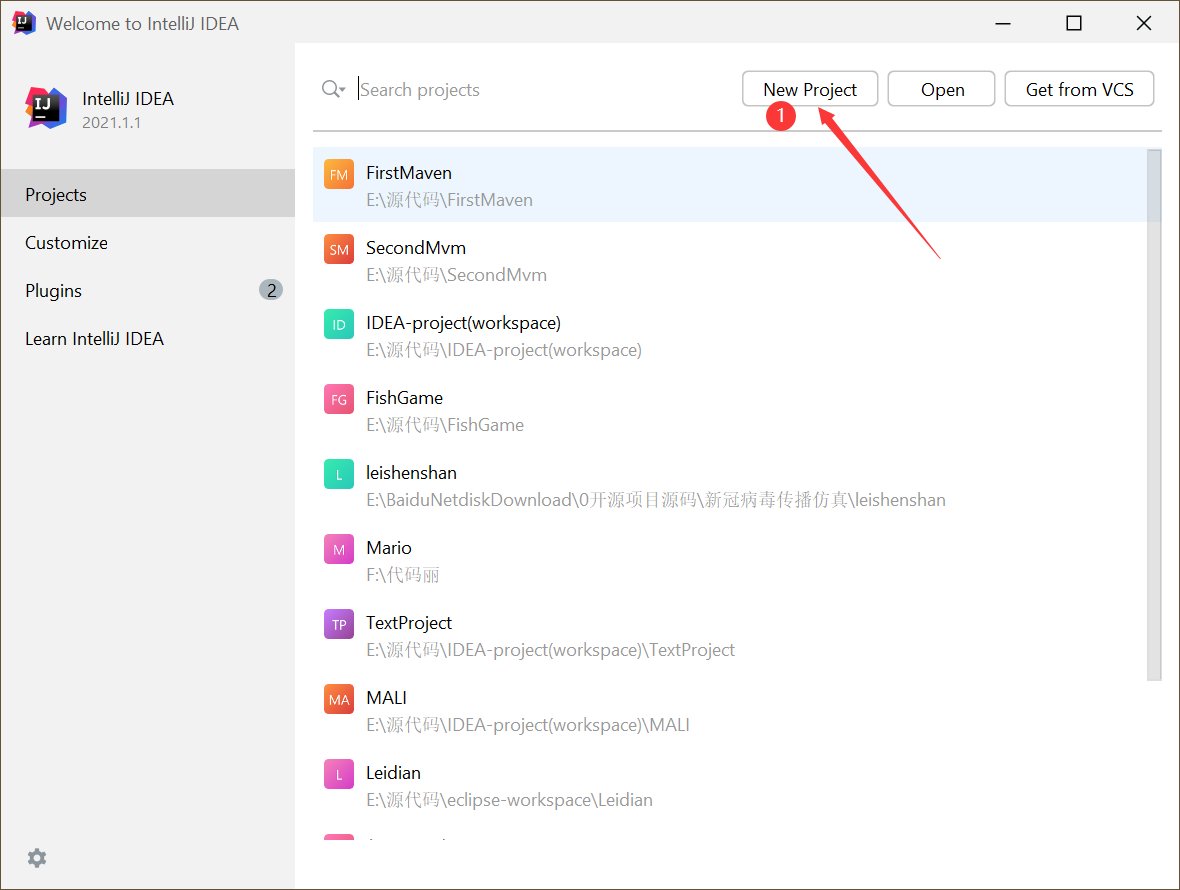Open the SecondMvm project name
The width and height of the screenshot is (1180, 890).
pyautogui.click(x=415, y=248)
